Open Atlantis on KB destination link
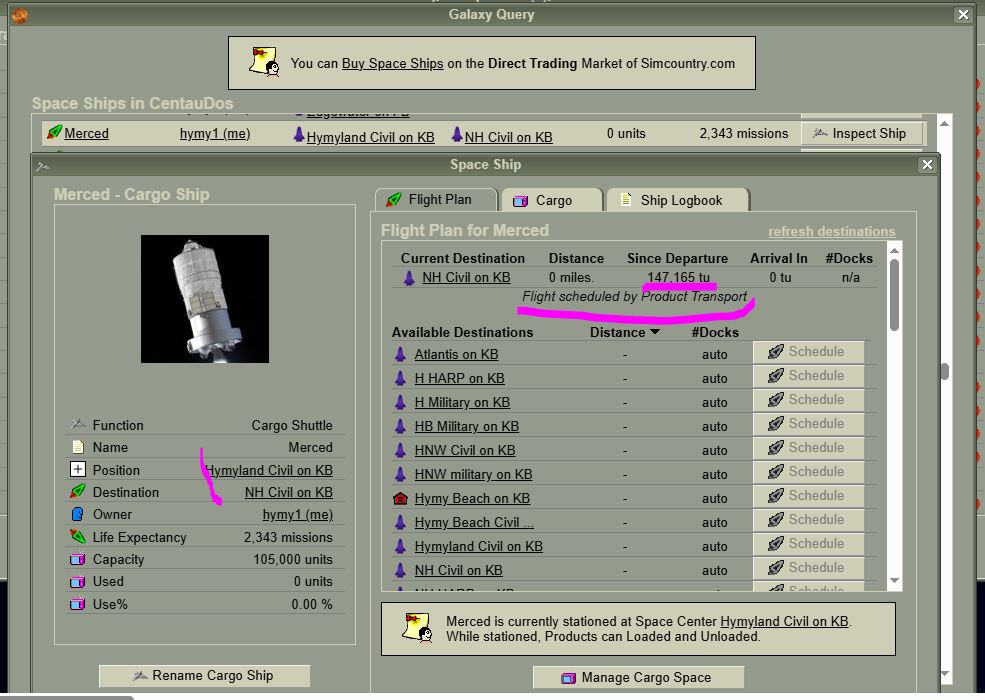 [456, 354]
